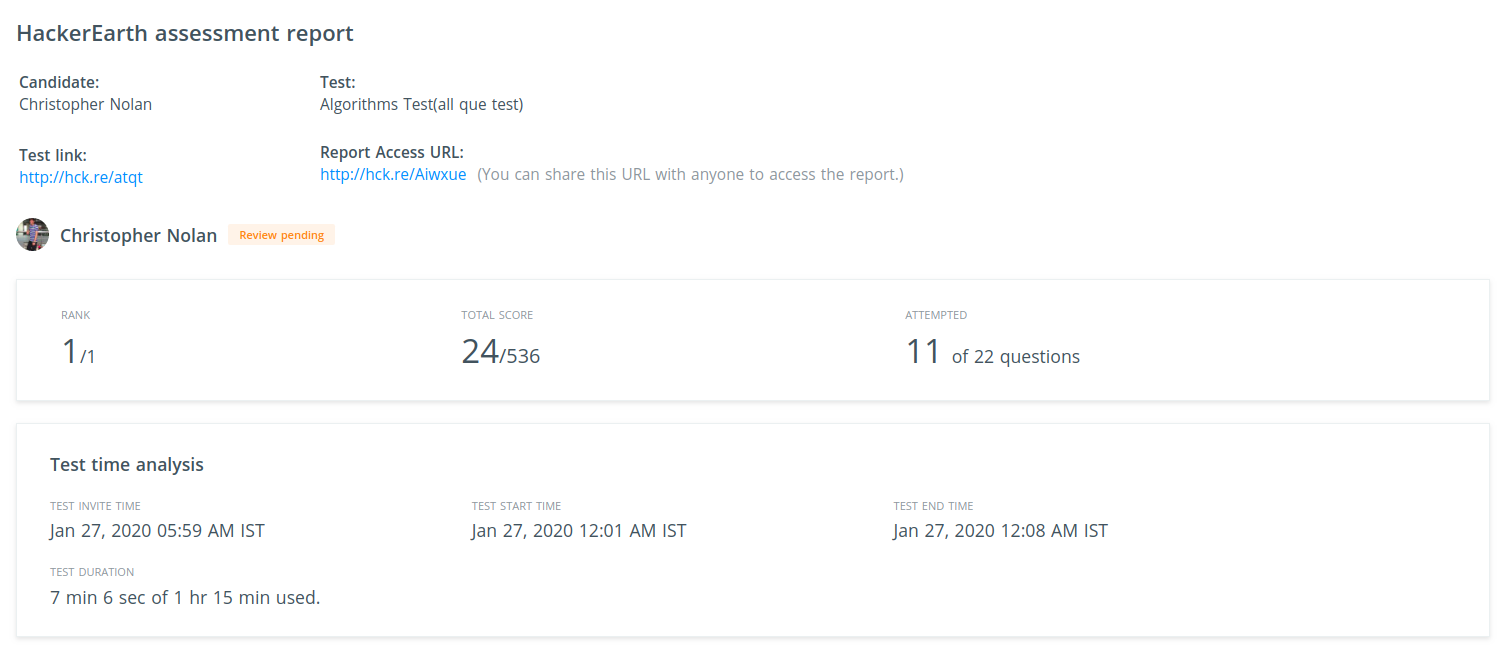This screenshot has width=1505, height=645.
Task: Click the Test link label
Action: point(53,155)
